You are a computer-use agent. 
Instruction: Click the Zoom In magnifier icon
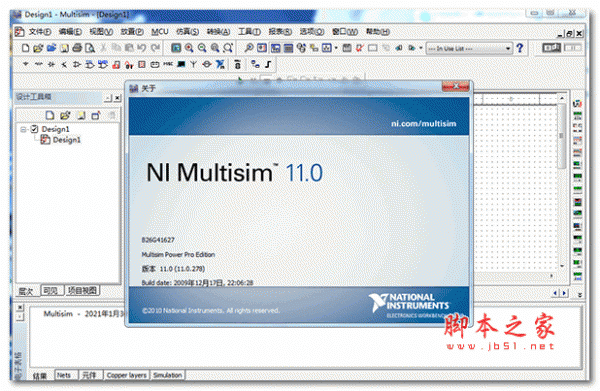click(189, 48)
